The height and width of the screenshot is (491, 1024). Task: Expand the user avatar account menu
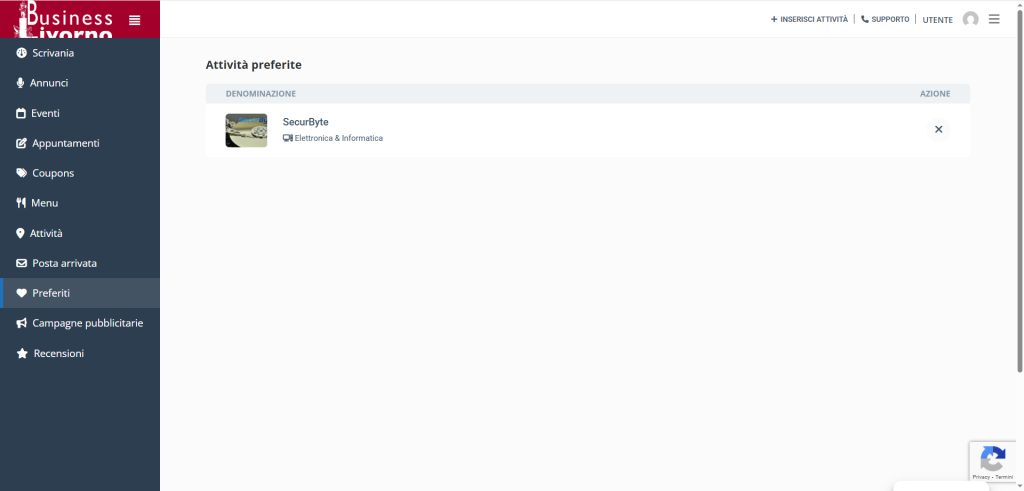[x=970, y=19]
